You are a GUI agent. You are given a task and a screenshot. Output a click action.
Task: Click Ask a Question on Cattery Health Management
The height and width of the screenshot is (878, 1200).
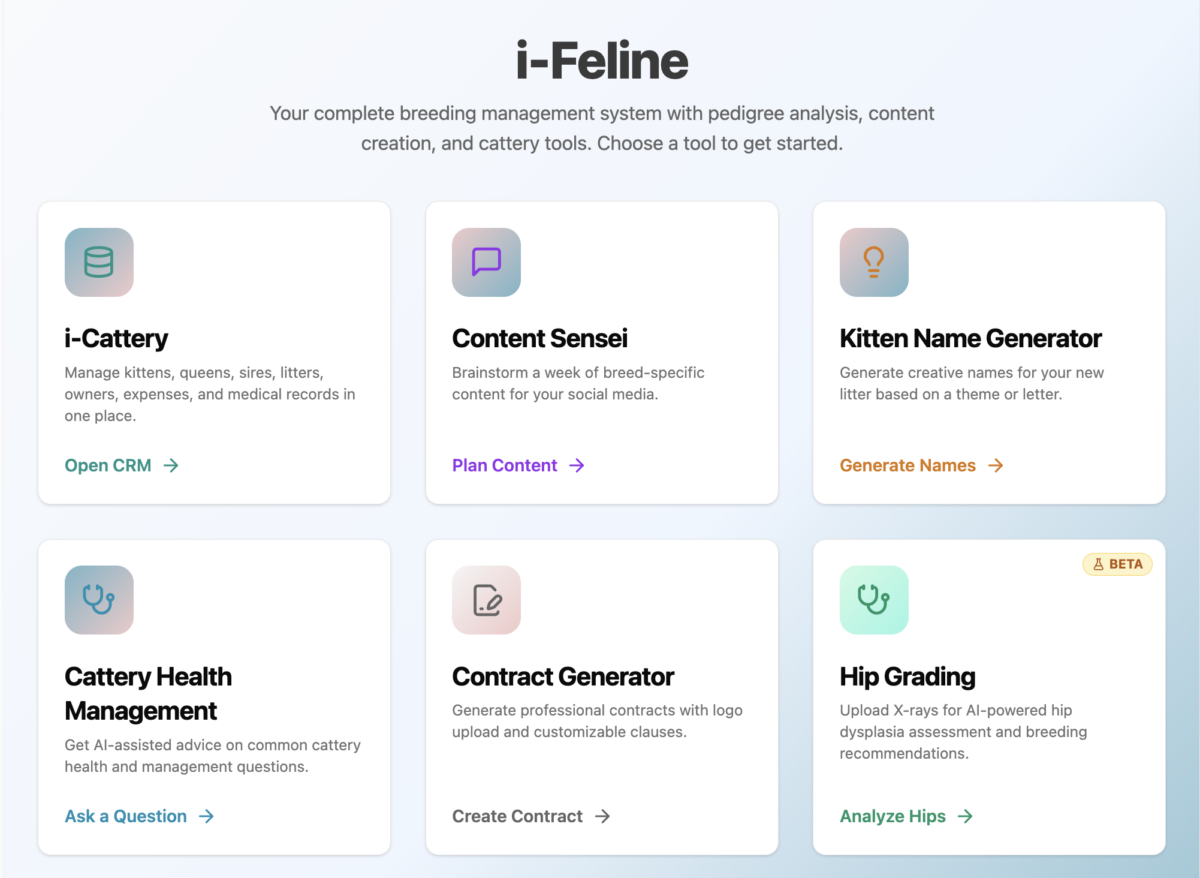(x=125, y=816)
